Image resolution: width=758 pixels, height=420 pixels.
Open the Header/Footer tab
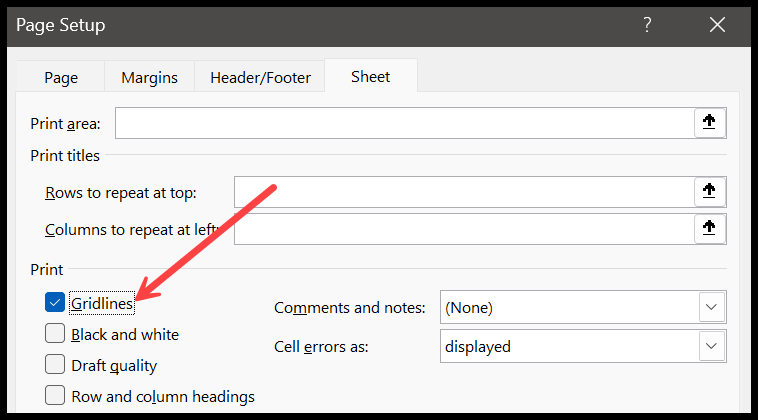(x=260, y=77)
